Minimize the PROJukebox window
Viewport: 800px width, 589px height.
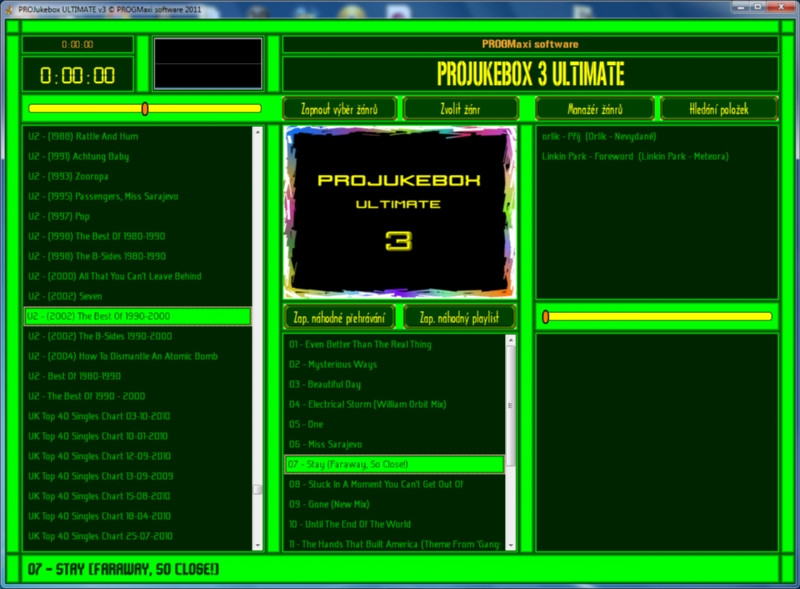click(740, 7)
